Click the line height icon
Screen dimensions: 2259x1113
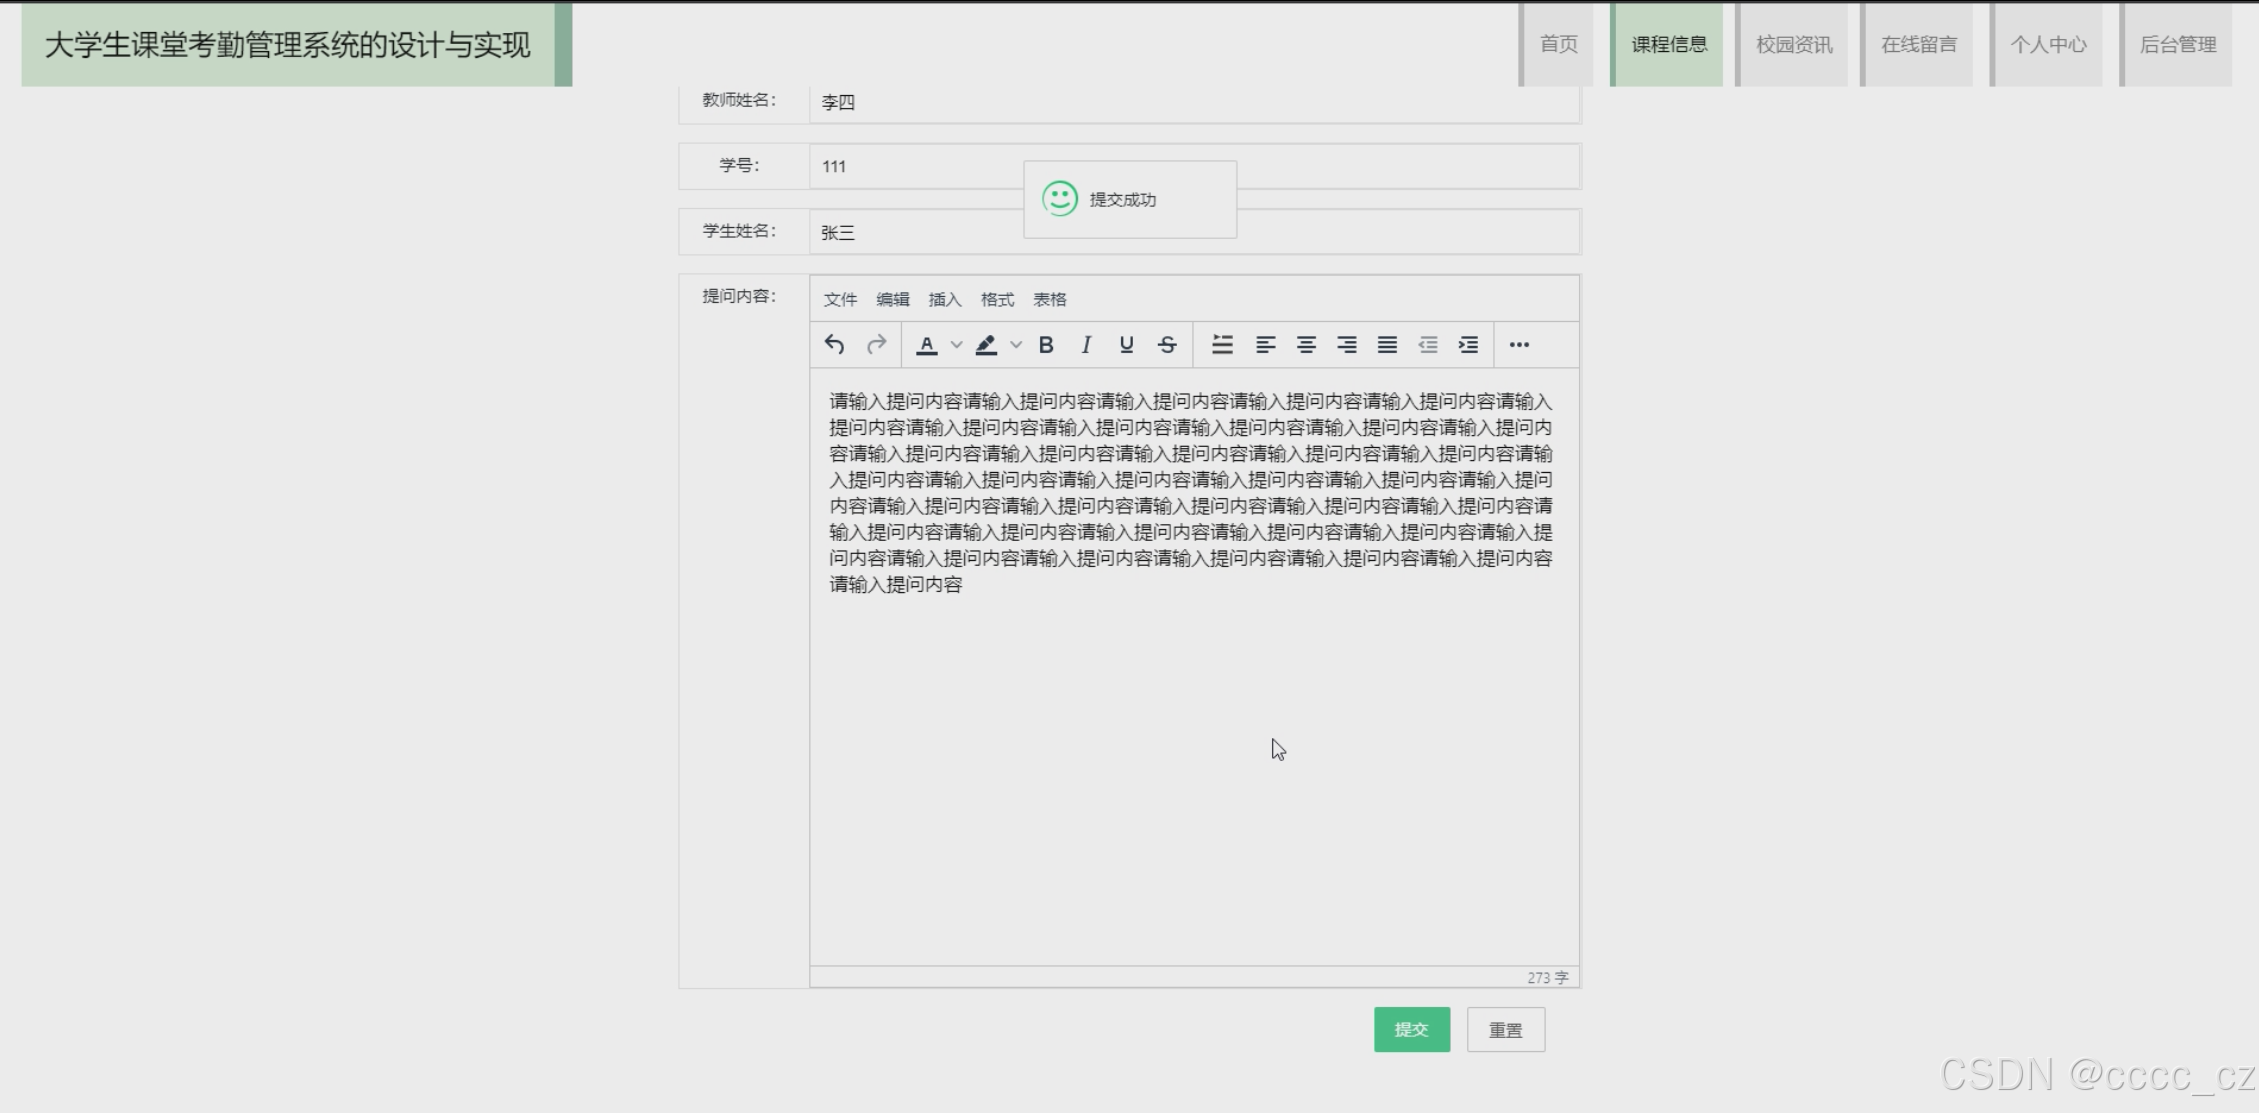coord(1222,345)
